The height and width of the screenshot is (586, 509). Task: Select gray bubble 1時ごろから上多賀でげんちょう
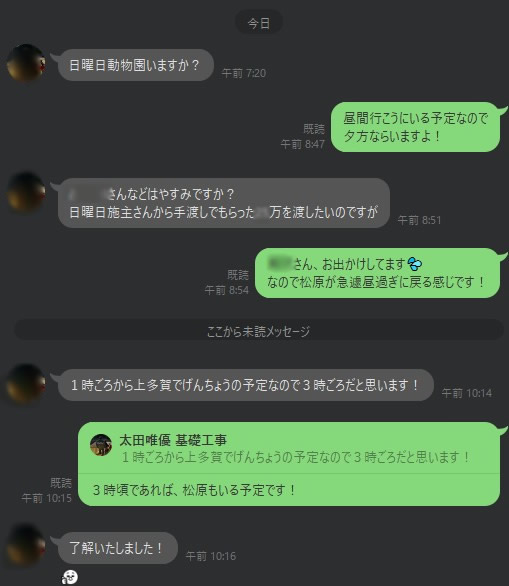(x=246, y=385)
